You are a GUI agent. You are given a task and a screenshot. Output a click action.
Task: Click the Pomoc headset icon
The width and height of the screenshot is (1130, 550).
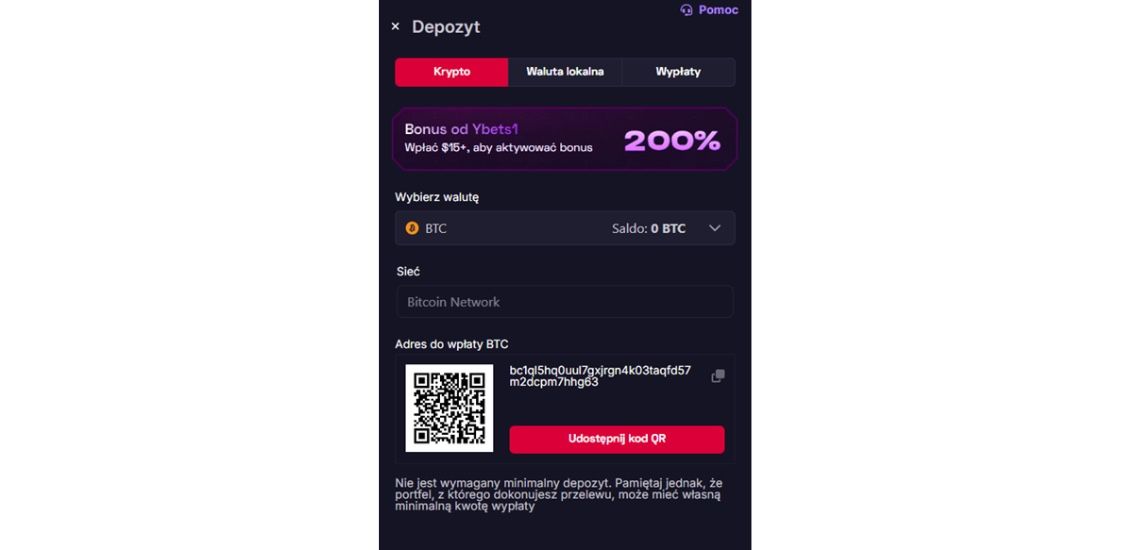point(686,10)
